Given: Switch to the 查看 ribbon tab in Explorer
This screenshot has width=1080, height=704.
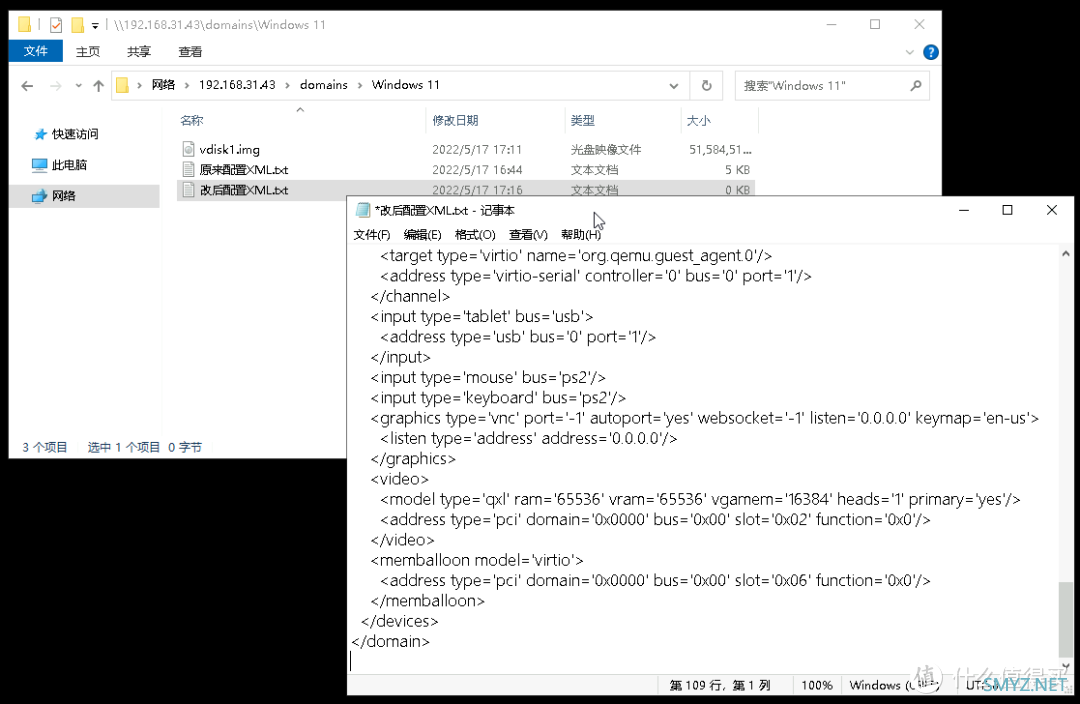Looking at the screenshot, I should [190, 52].
